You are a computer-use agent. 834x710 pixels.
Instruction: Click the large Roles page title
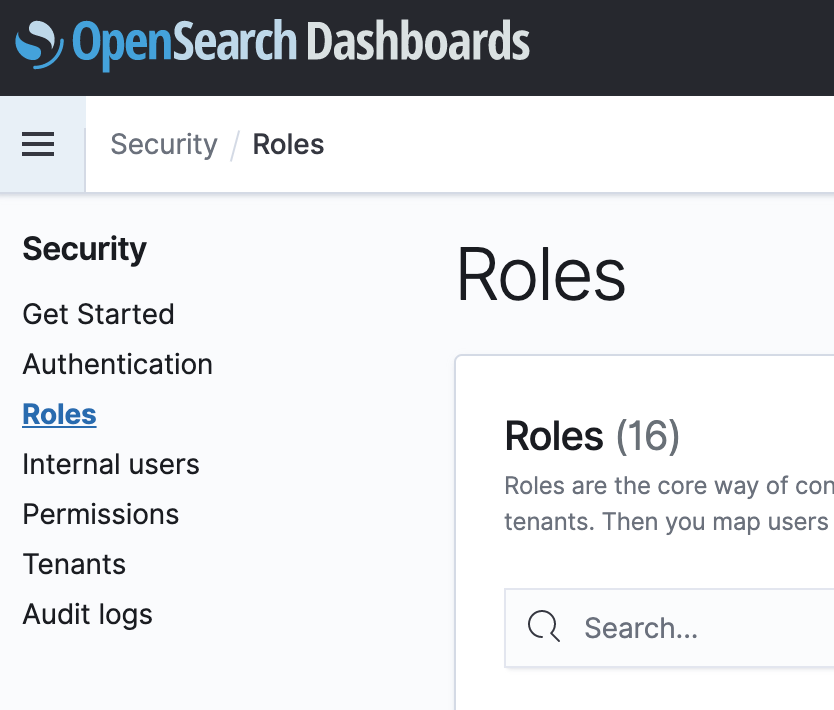click(541, 275)
